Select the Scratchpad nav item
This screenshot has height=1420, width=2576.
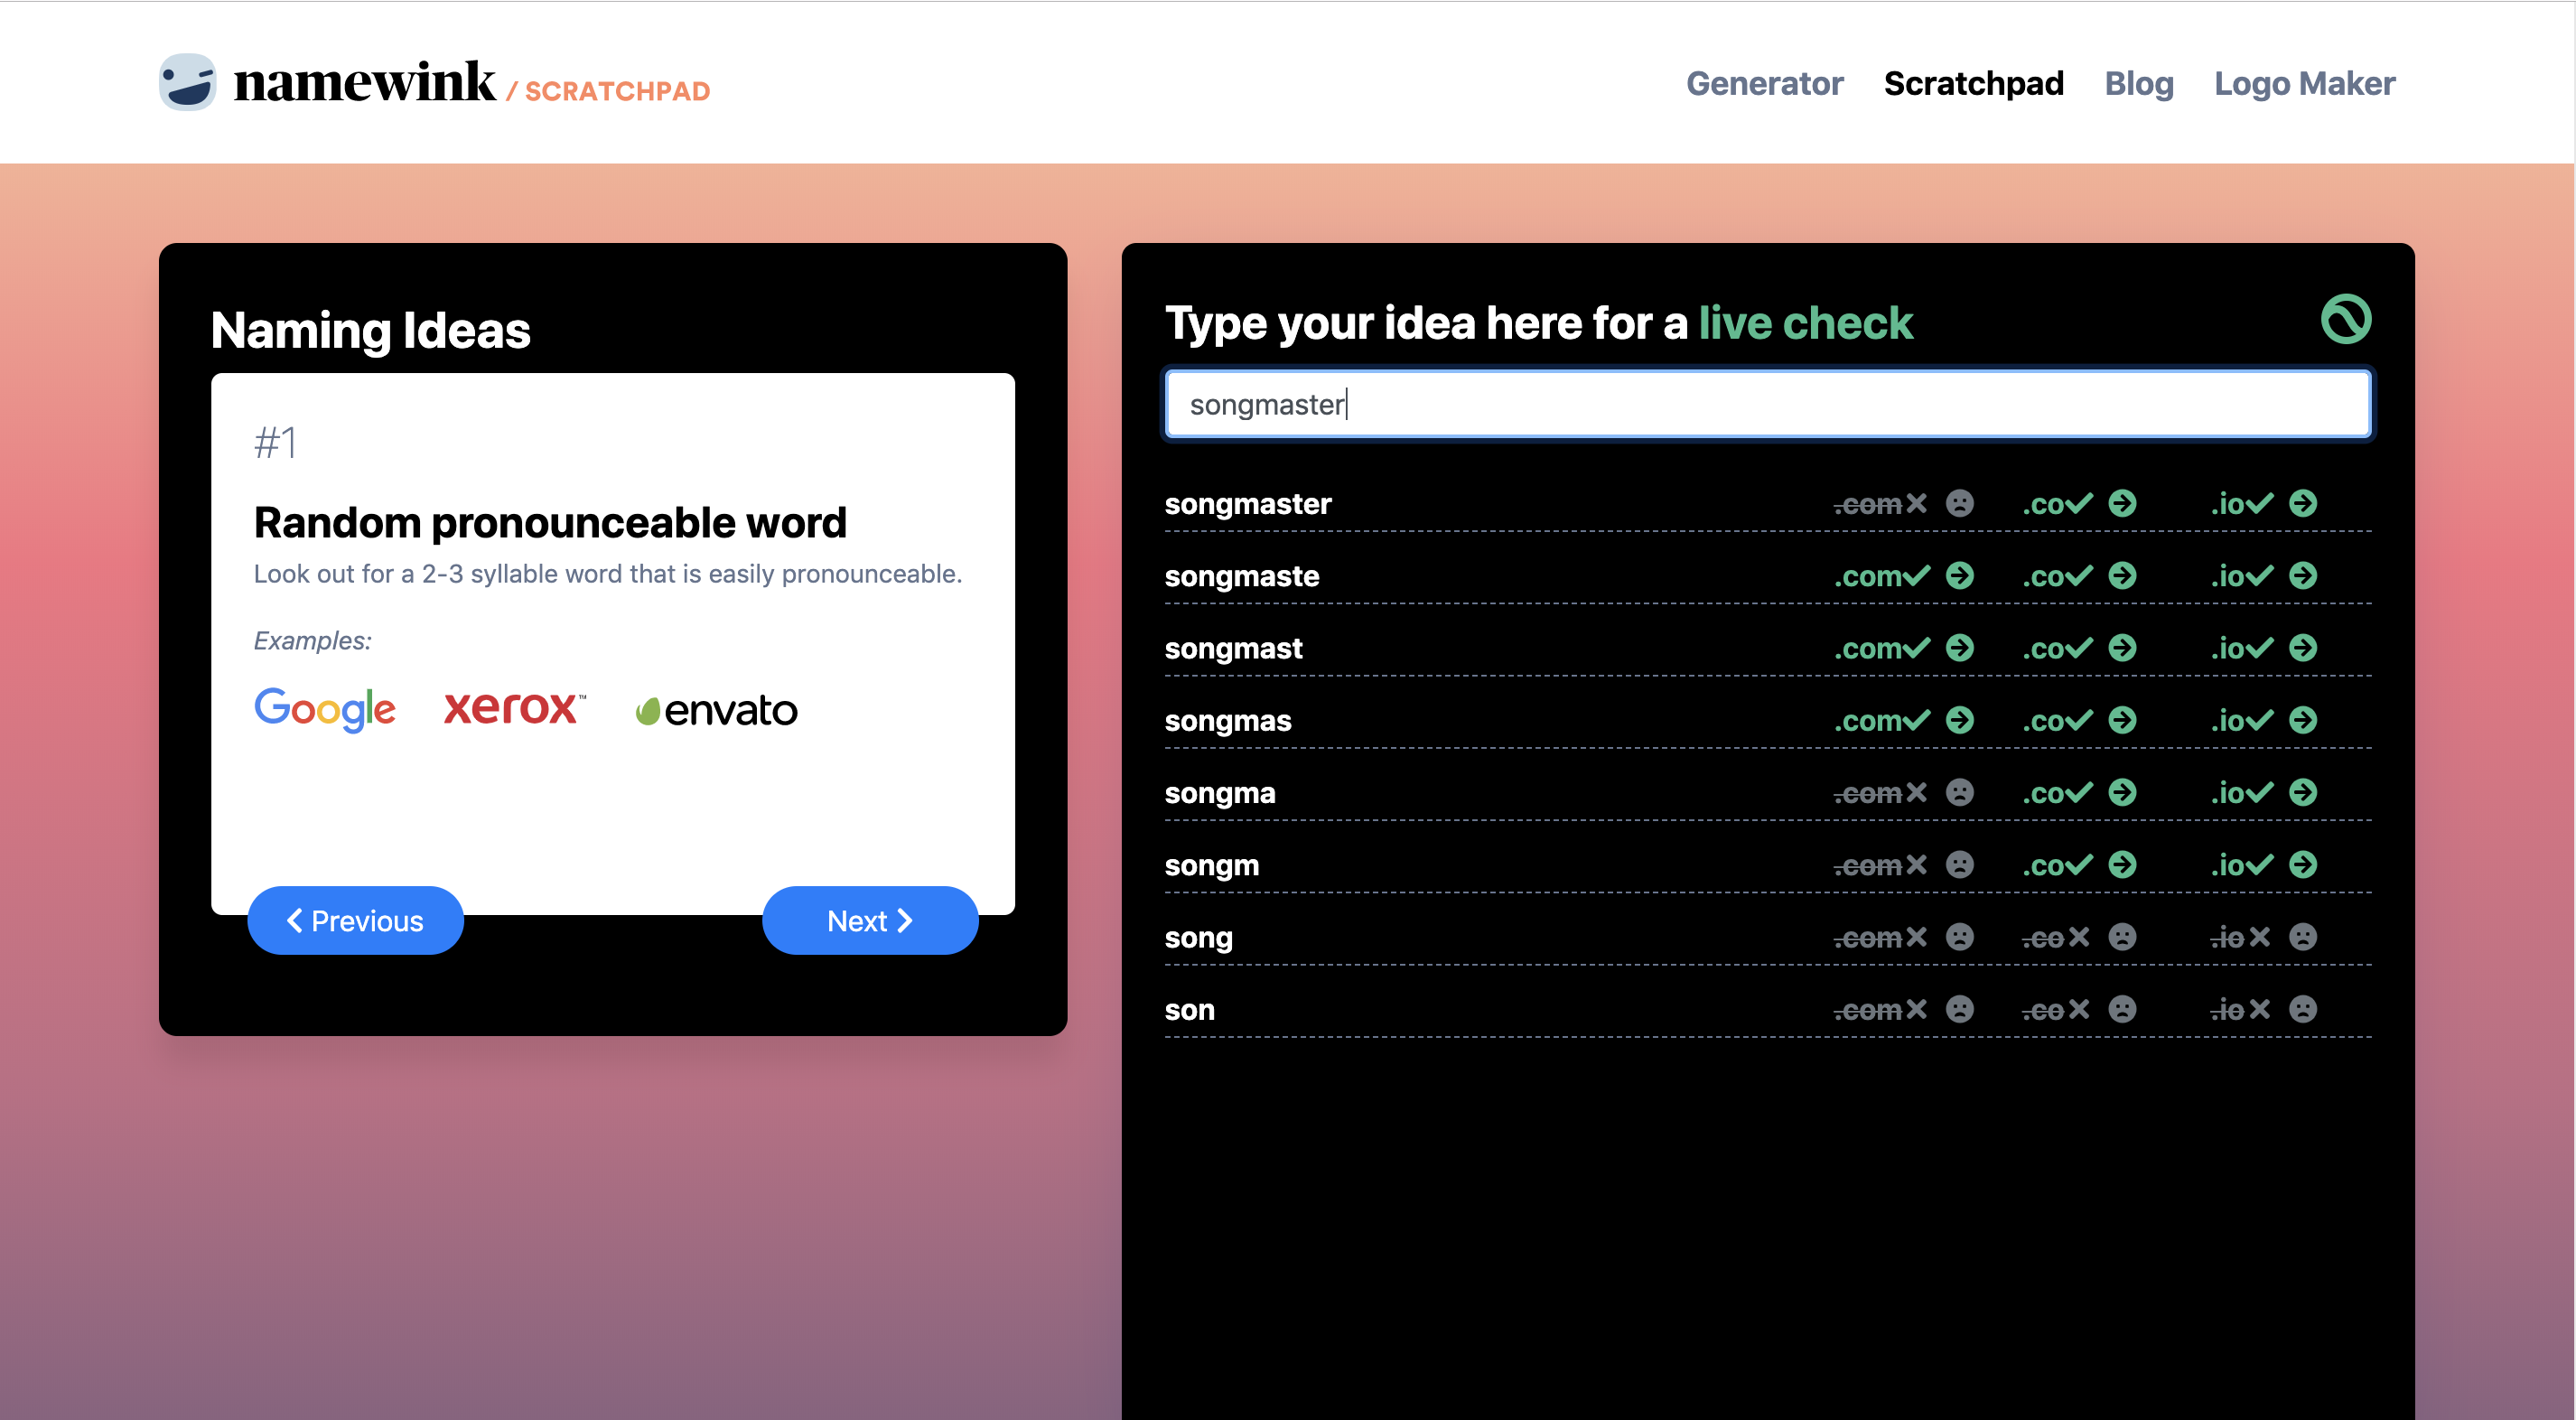pos(1973,83)
